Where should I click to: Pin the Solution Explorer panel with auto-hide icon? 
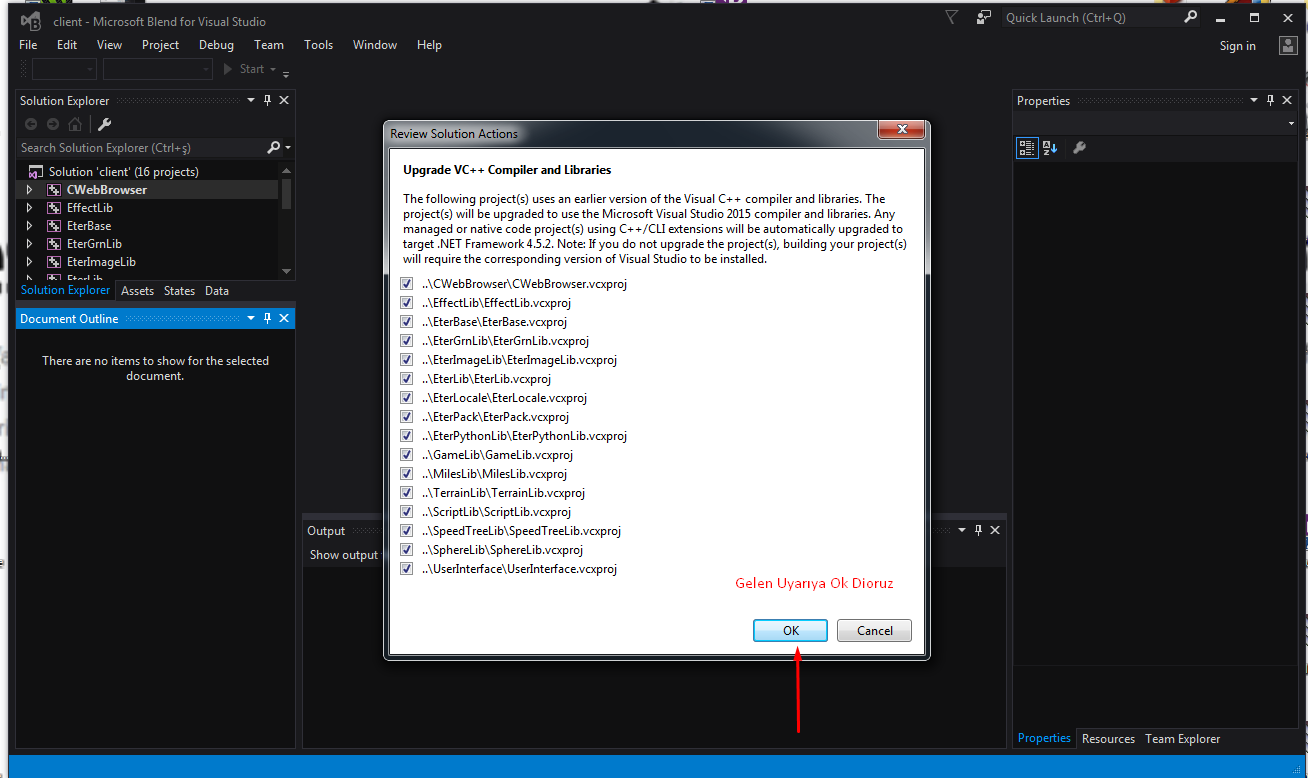pyautogui.click(x=267, y=100)
